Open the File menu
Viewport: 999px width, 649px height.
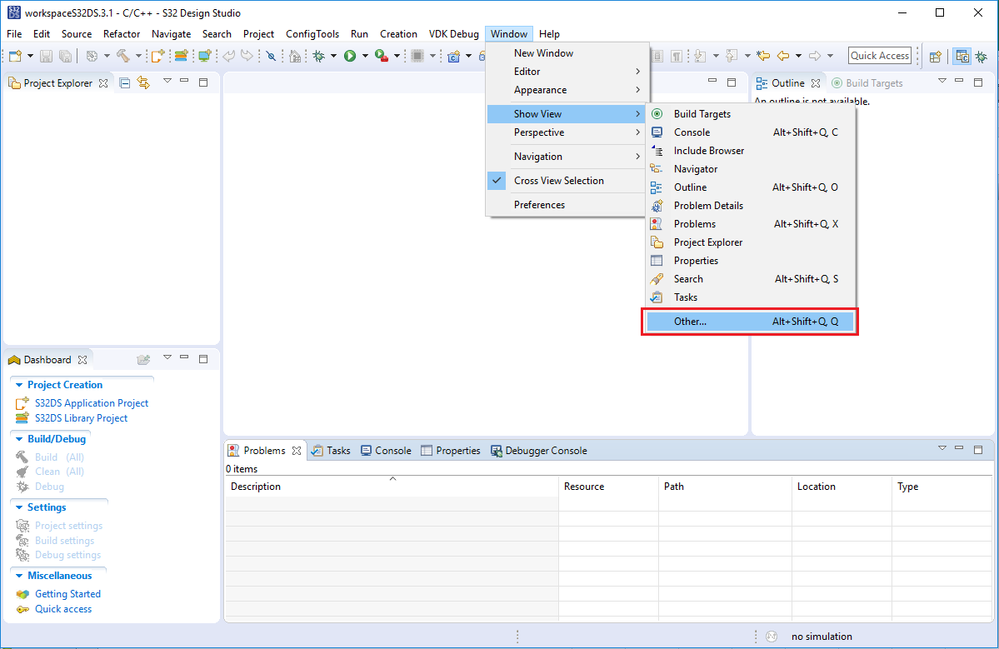pos(14,34)
